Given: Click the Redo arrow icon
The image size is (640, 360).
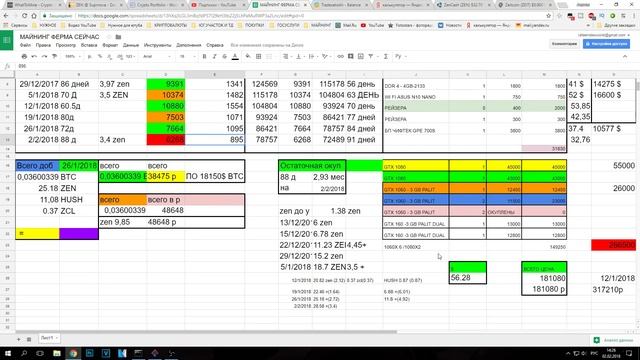Looking at the screenshot, I should (44, 56).
